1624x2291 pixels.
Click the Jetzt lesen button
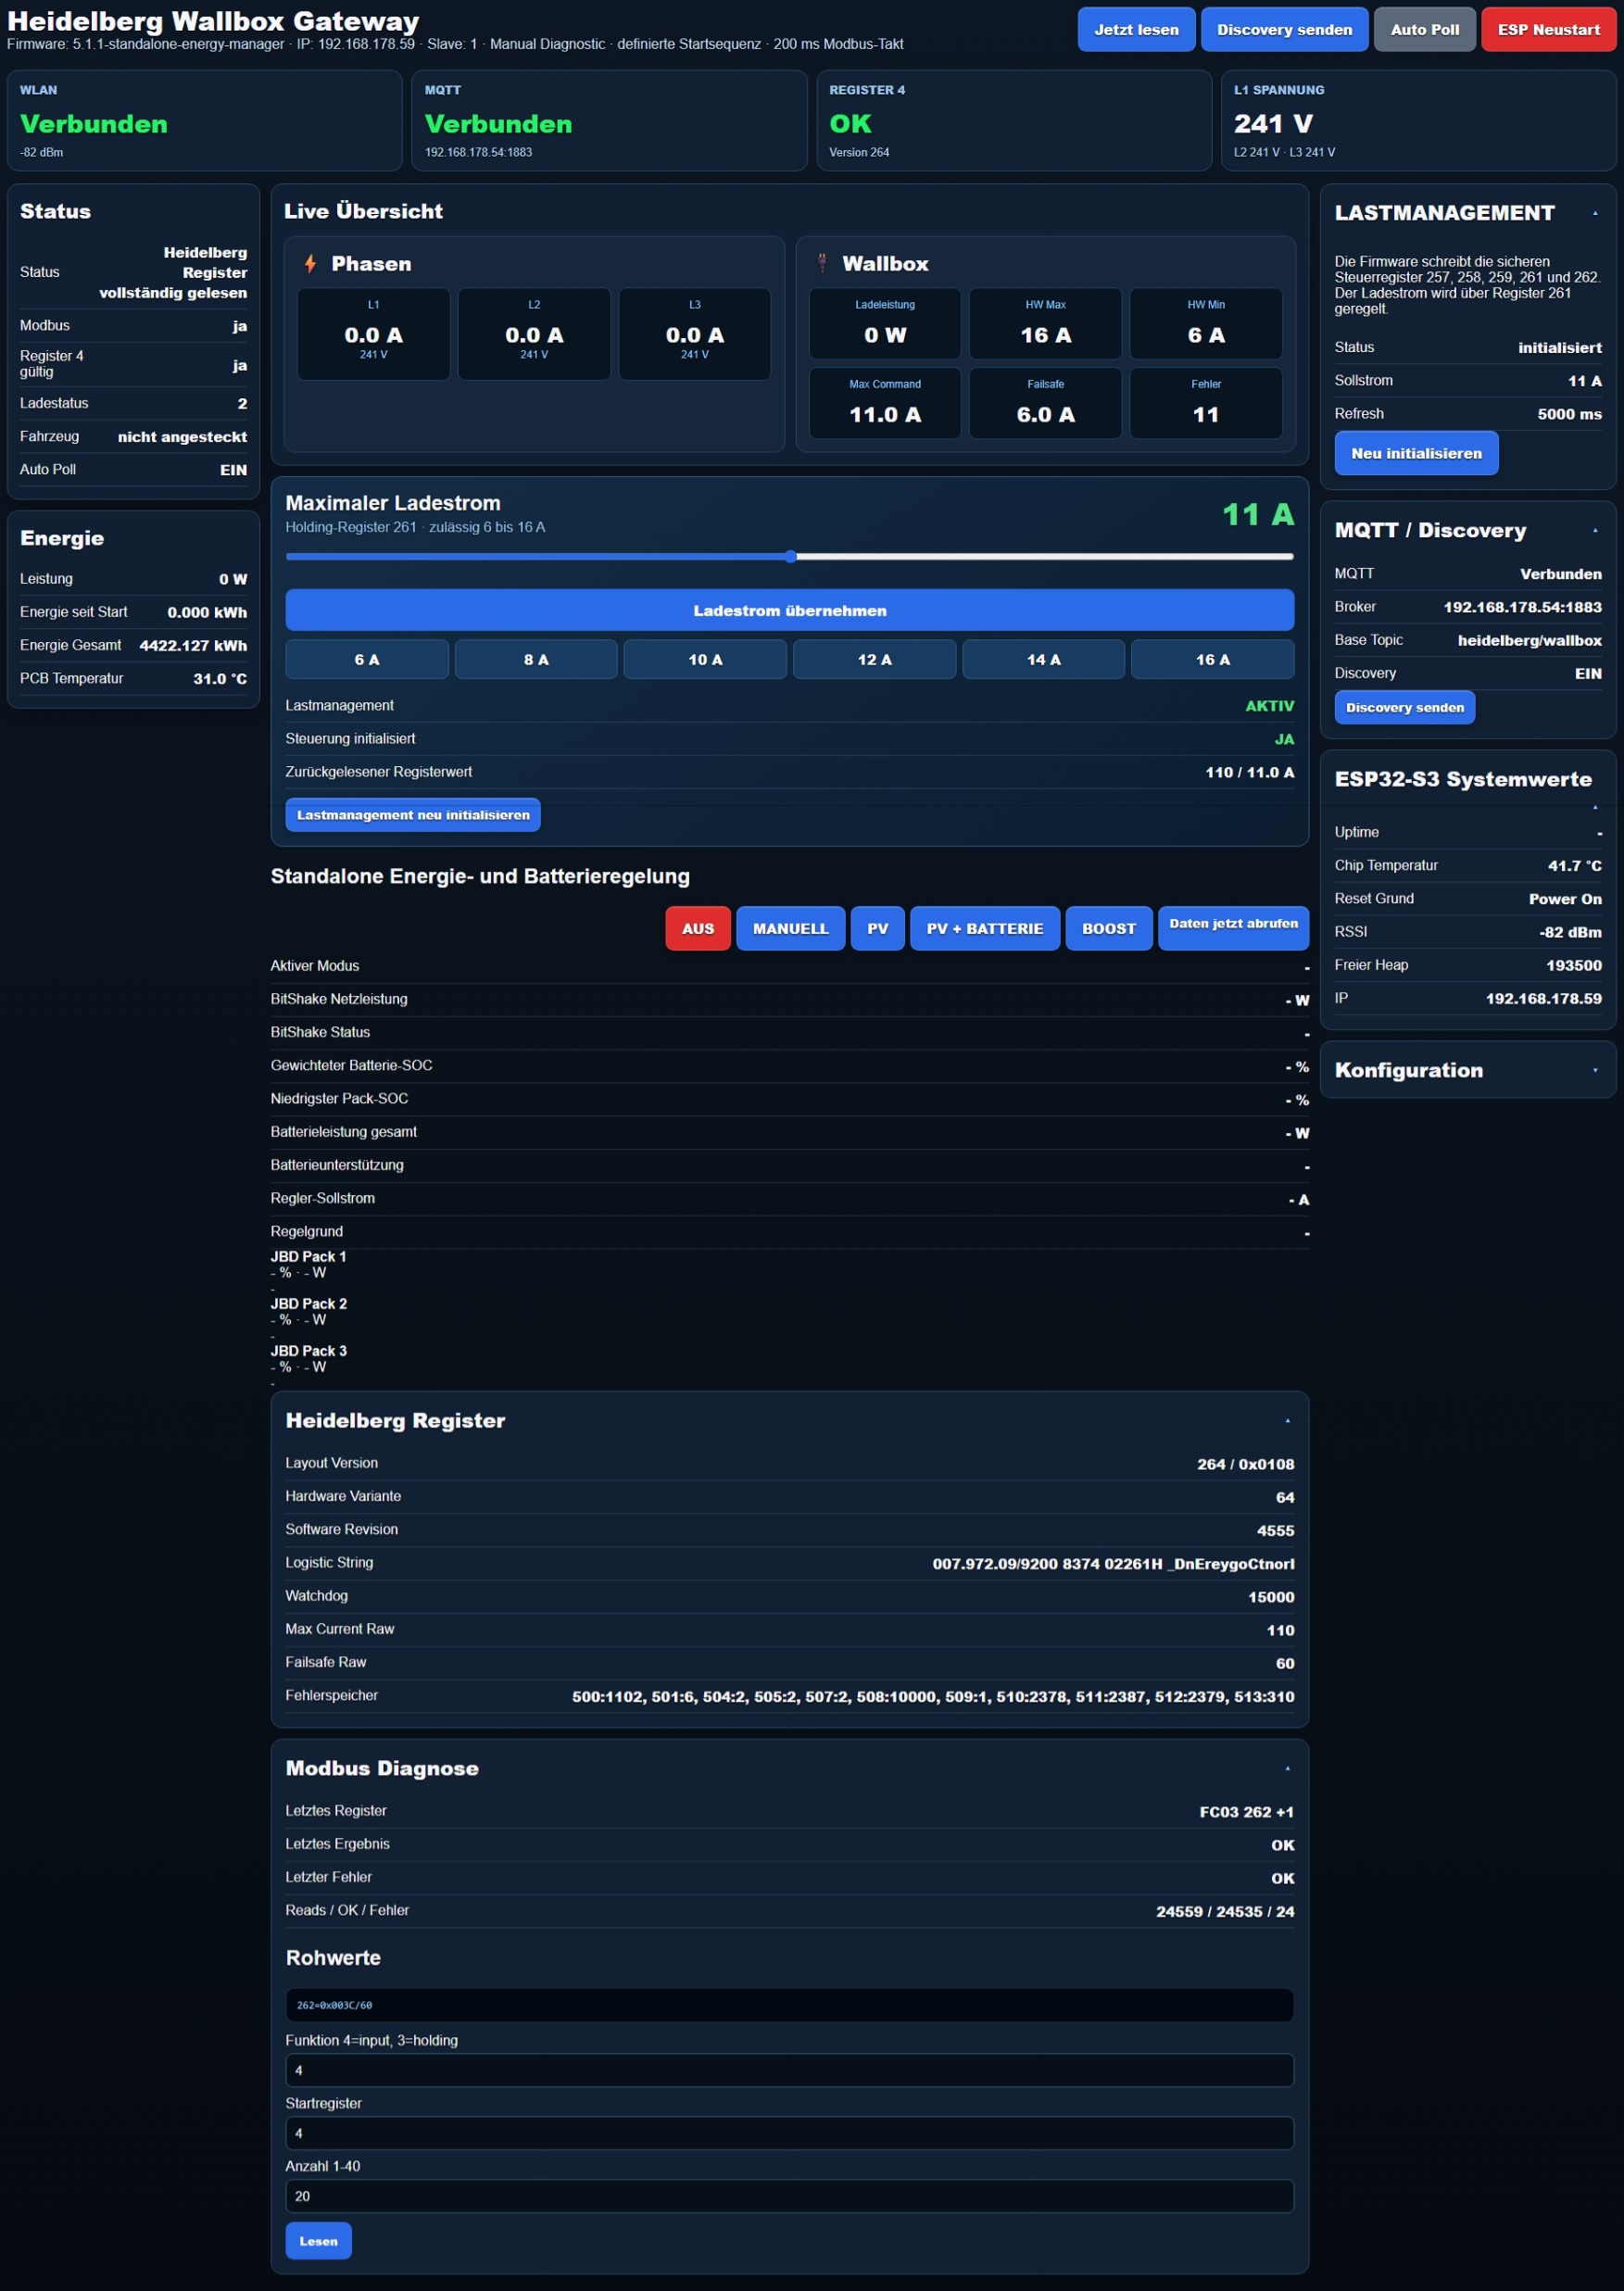click(x=1136, y=29)
